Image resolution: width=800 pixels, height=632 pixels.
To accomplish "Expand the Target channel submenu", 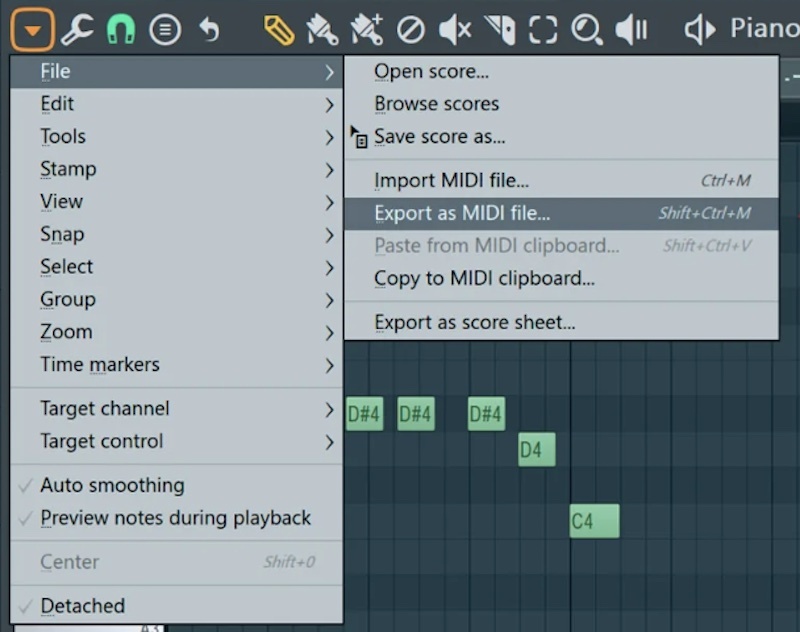I will 105,409.
